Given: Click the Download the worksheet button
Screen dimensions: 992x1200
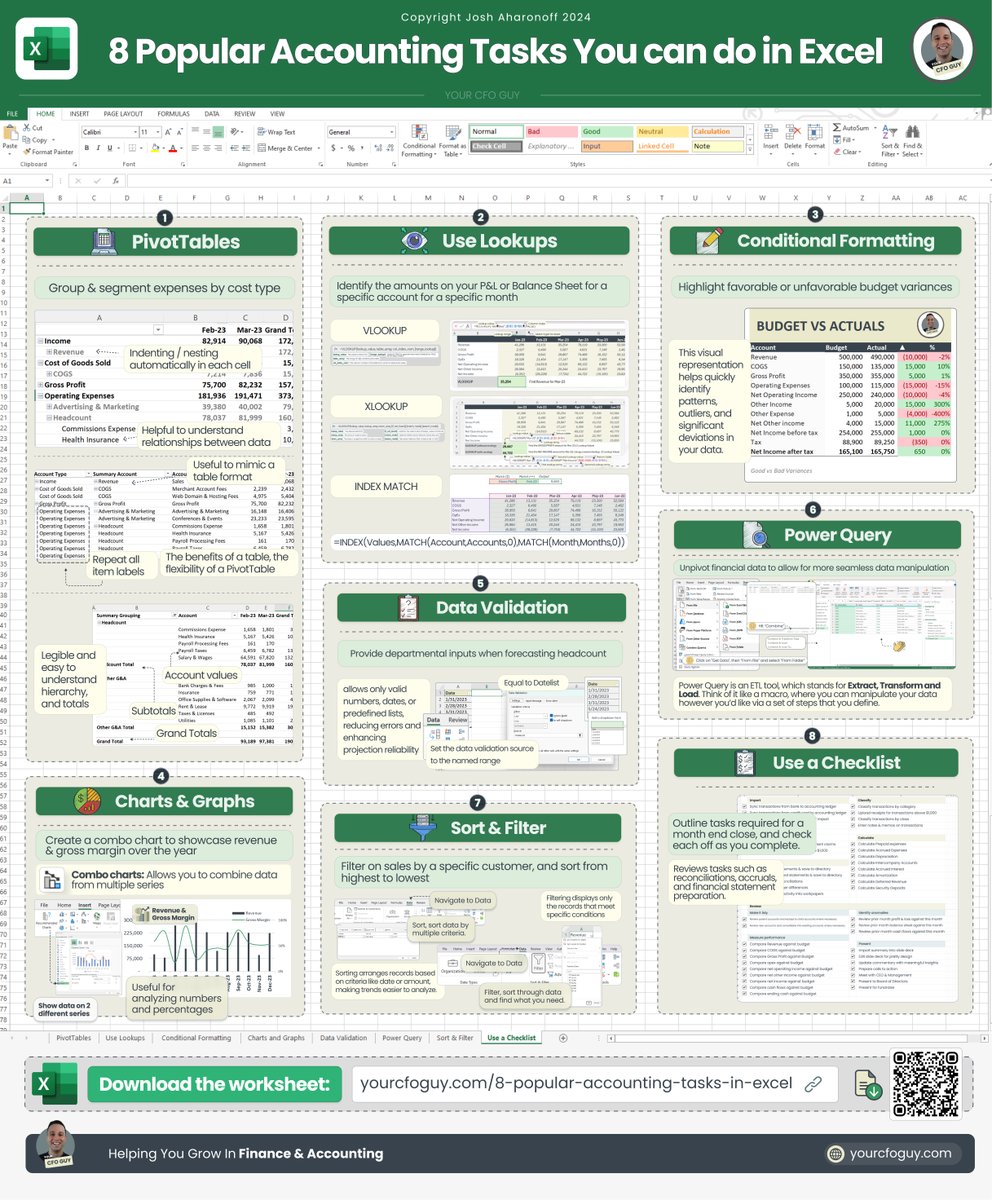Looking at the screenshot, I should coord(214,1084).
